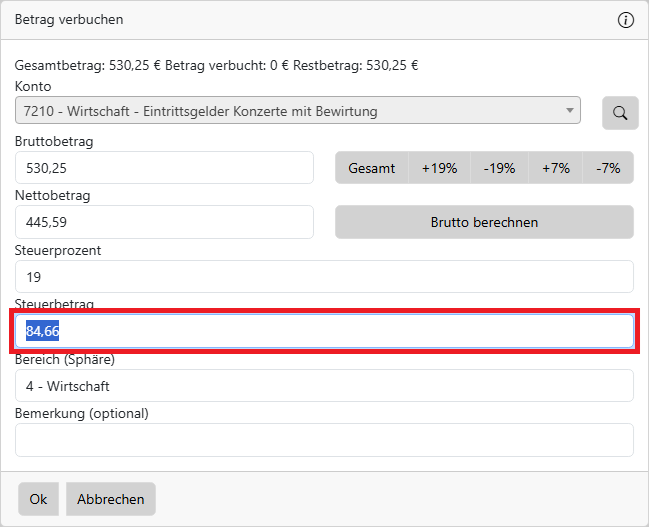This screenshot has height=527, width=649.
Task: Click the Betrag verbuchen dialog title
Action: (x=69, y=20)
